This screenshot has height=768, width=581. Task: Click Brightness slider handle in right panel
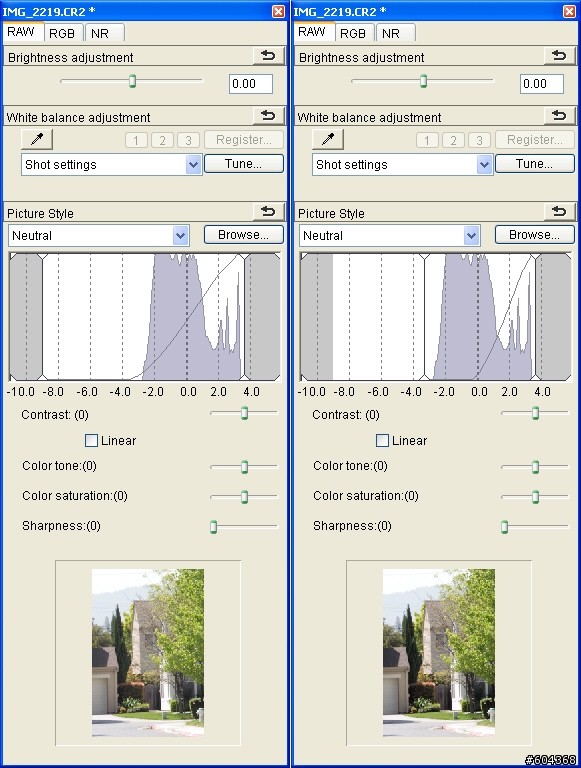(x=423, y=81)
